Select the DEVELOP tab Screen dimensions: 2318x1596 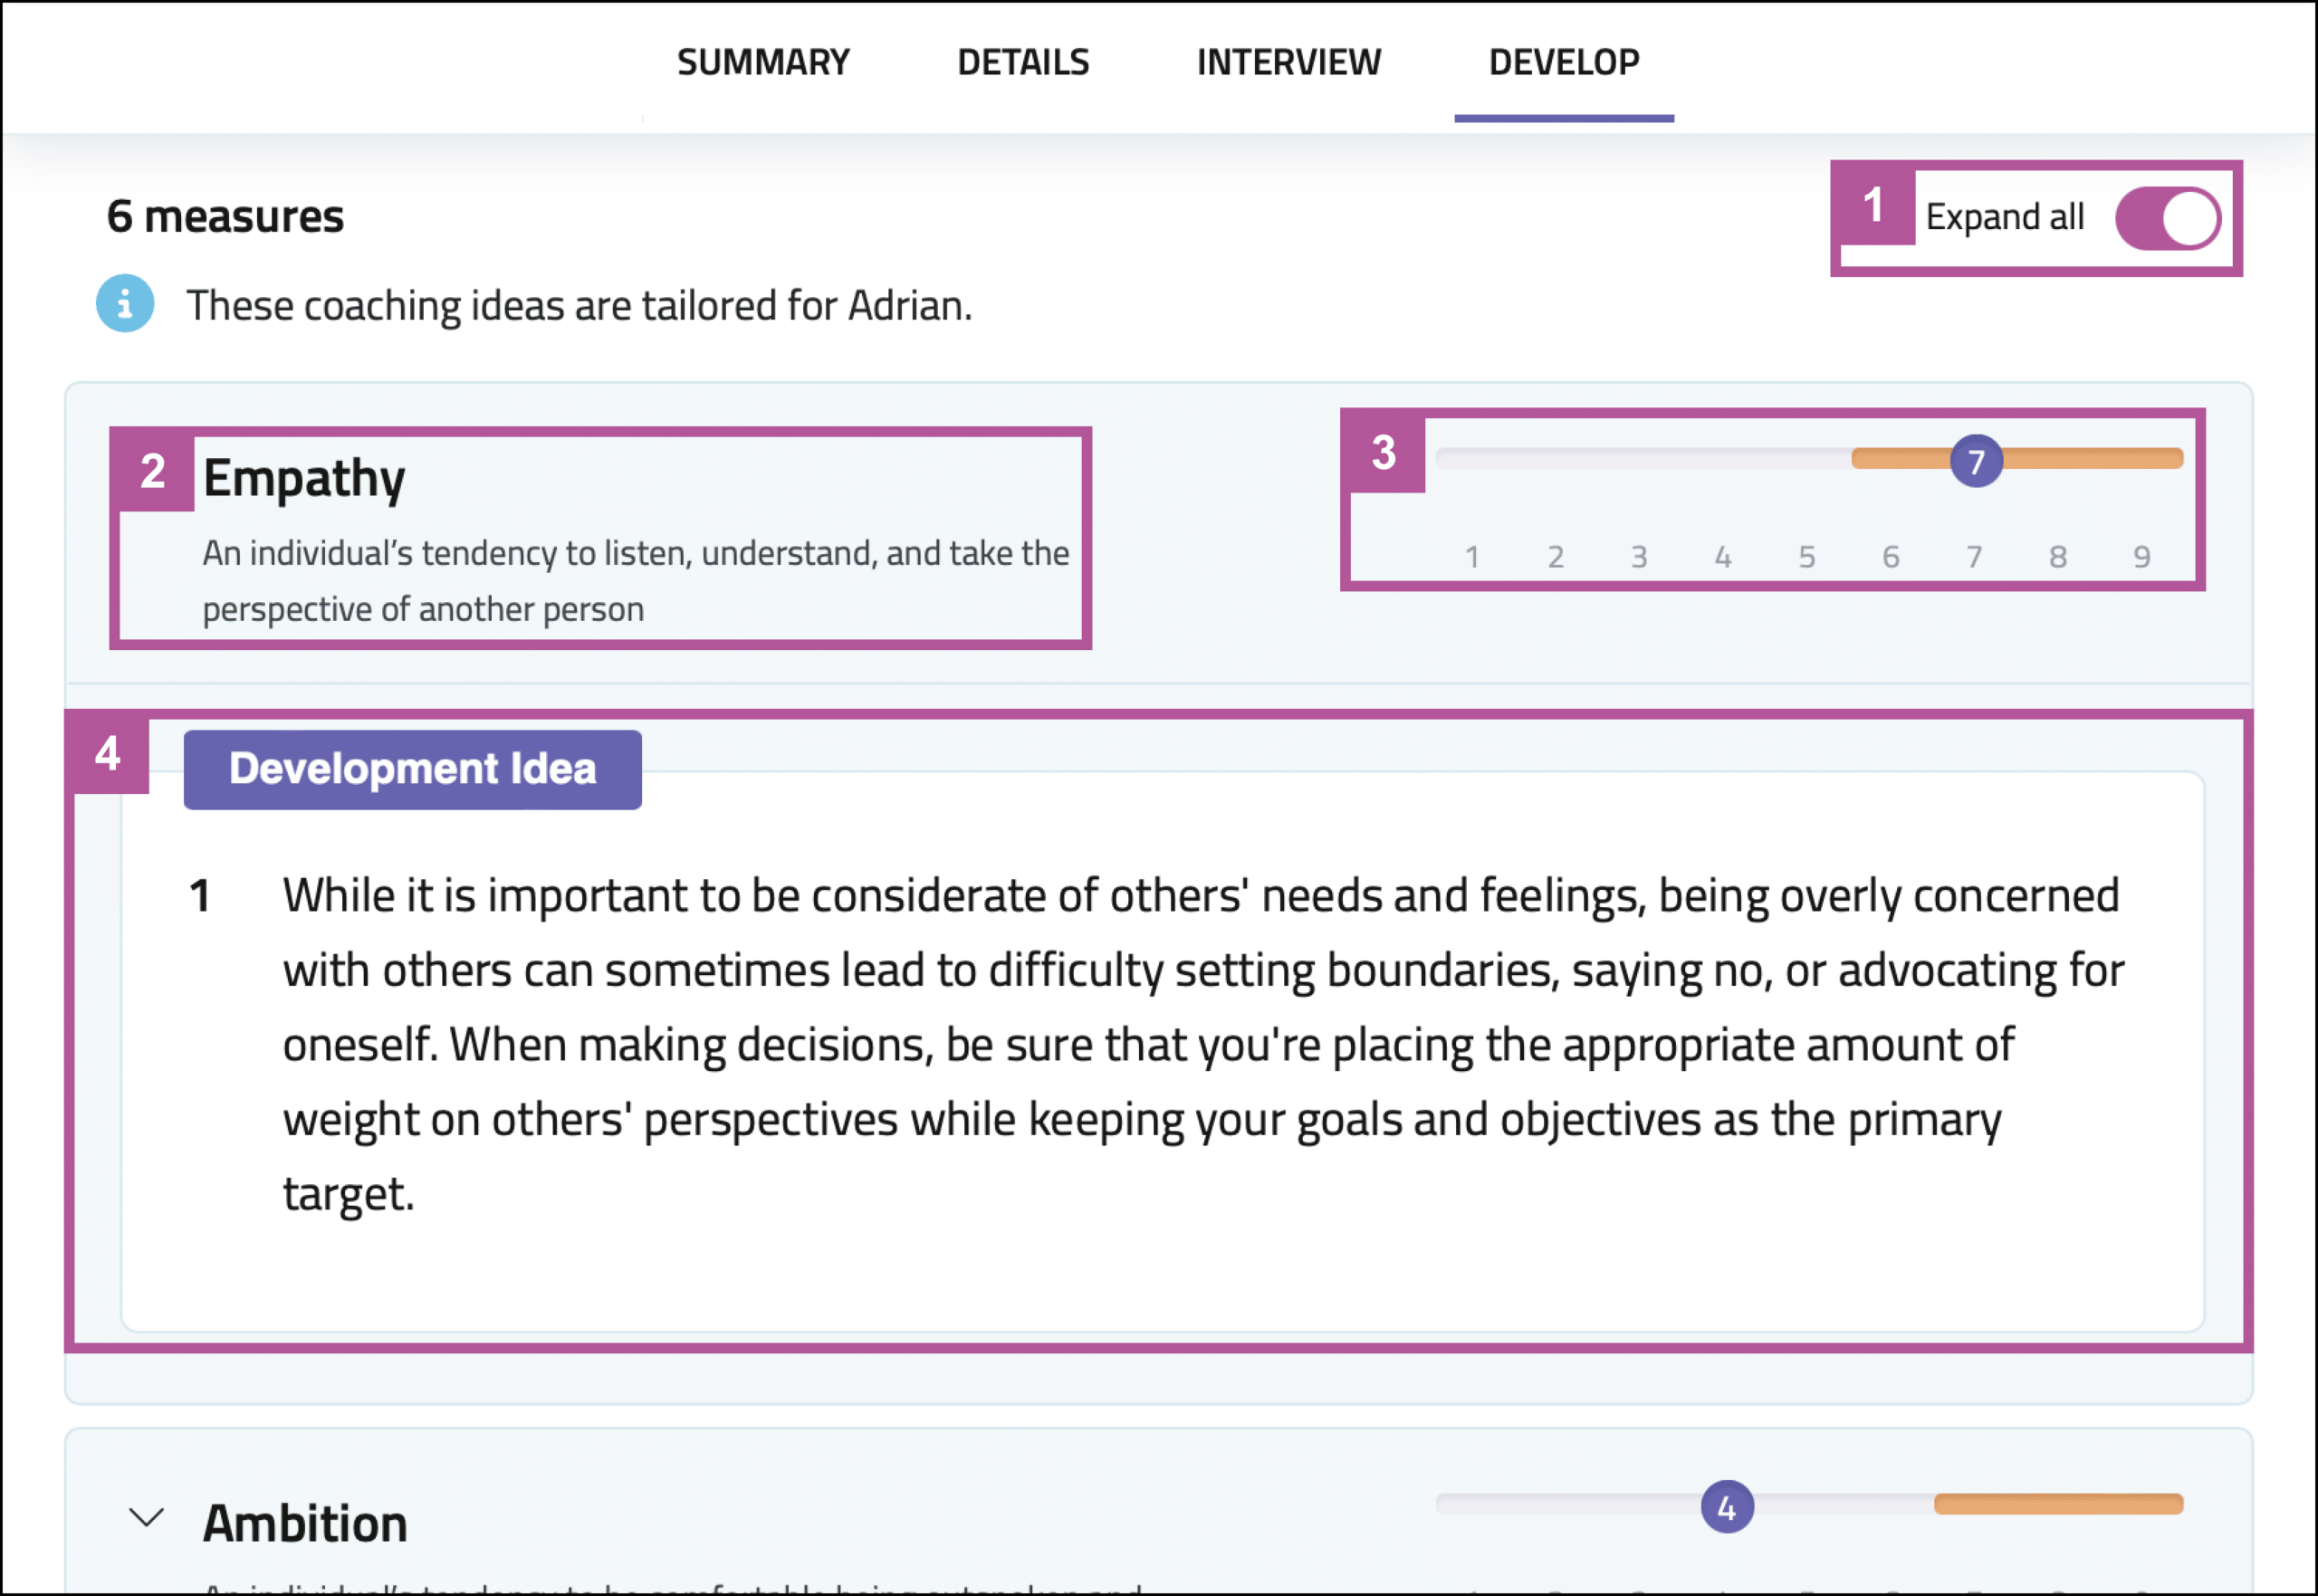click(1563, 62)
